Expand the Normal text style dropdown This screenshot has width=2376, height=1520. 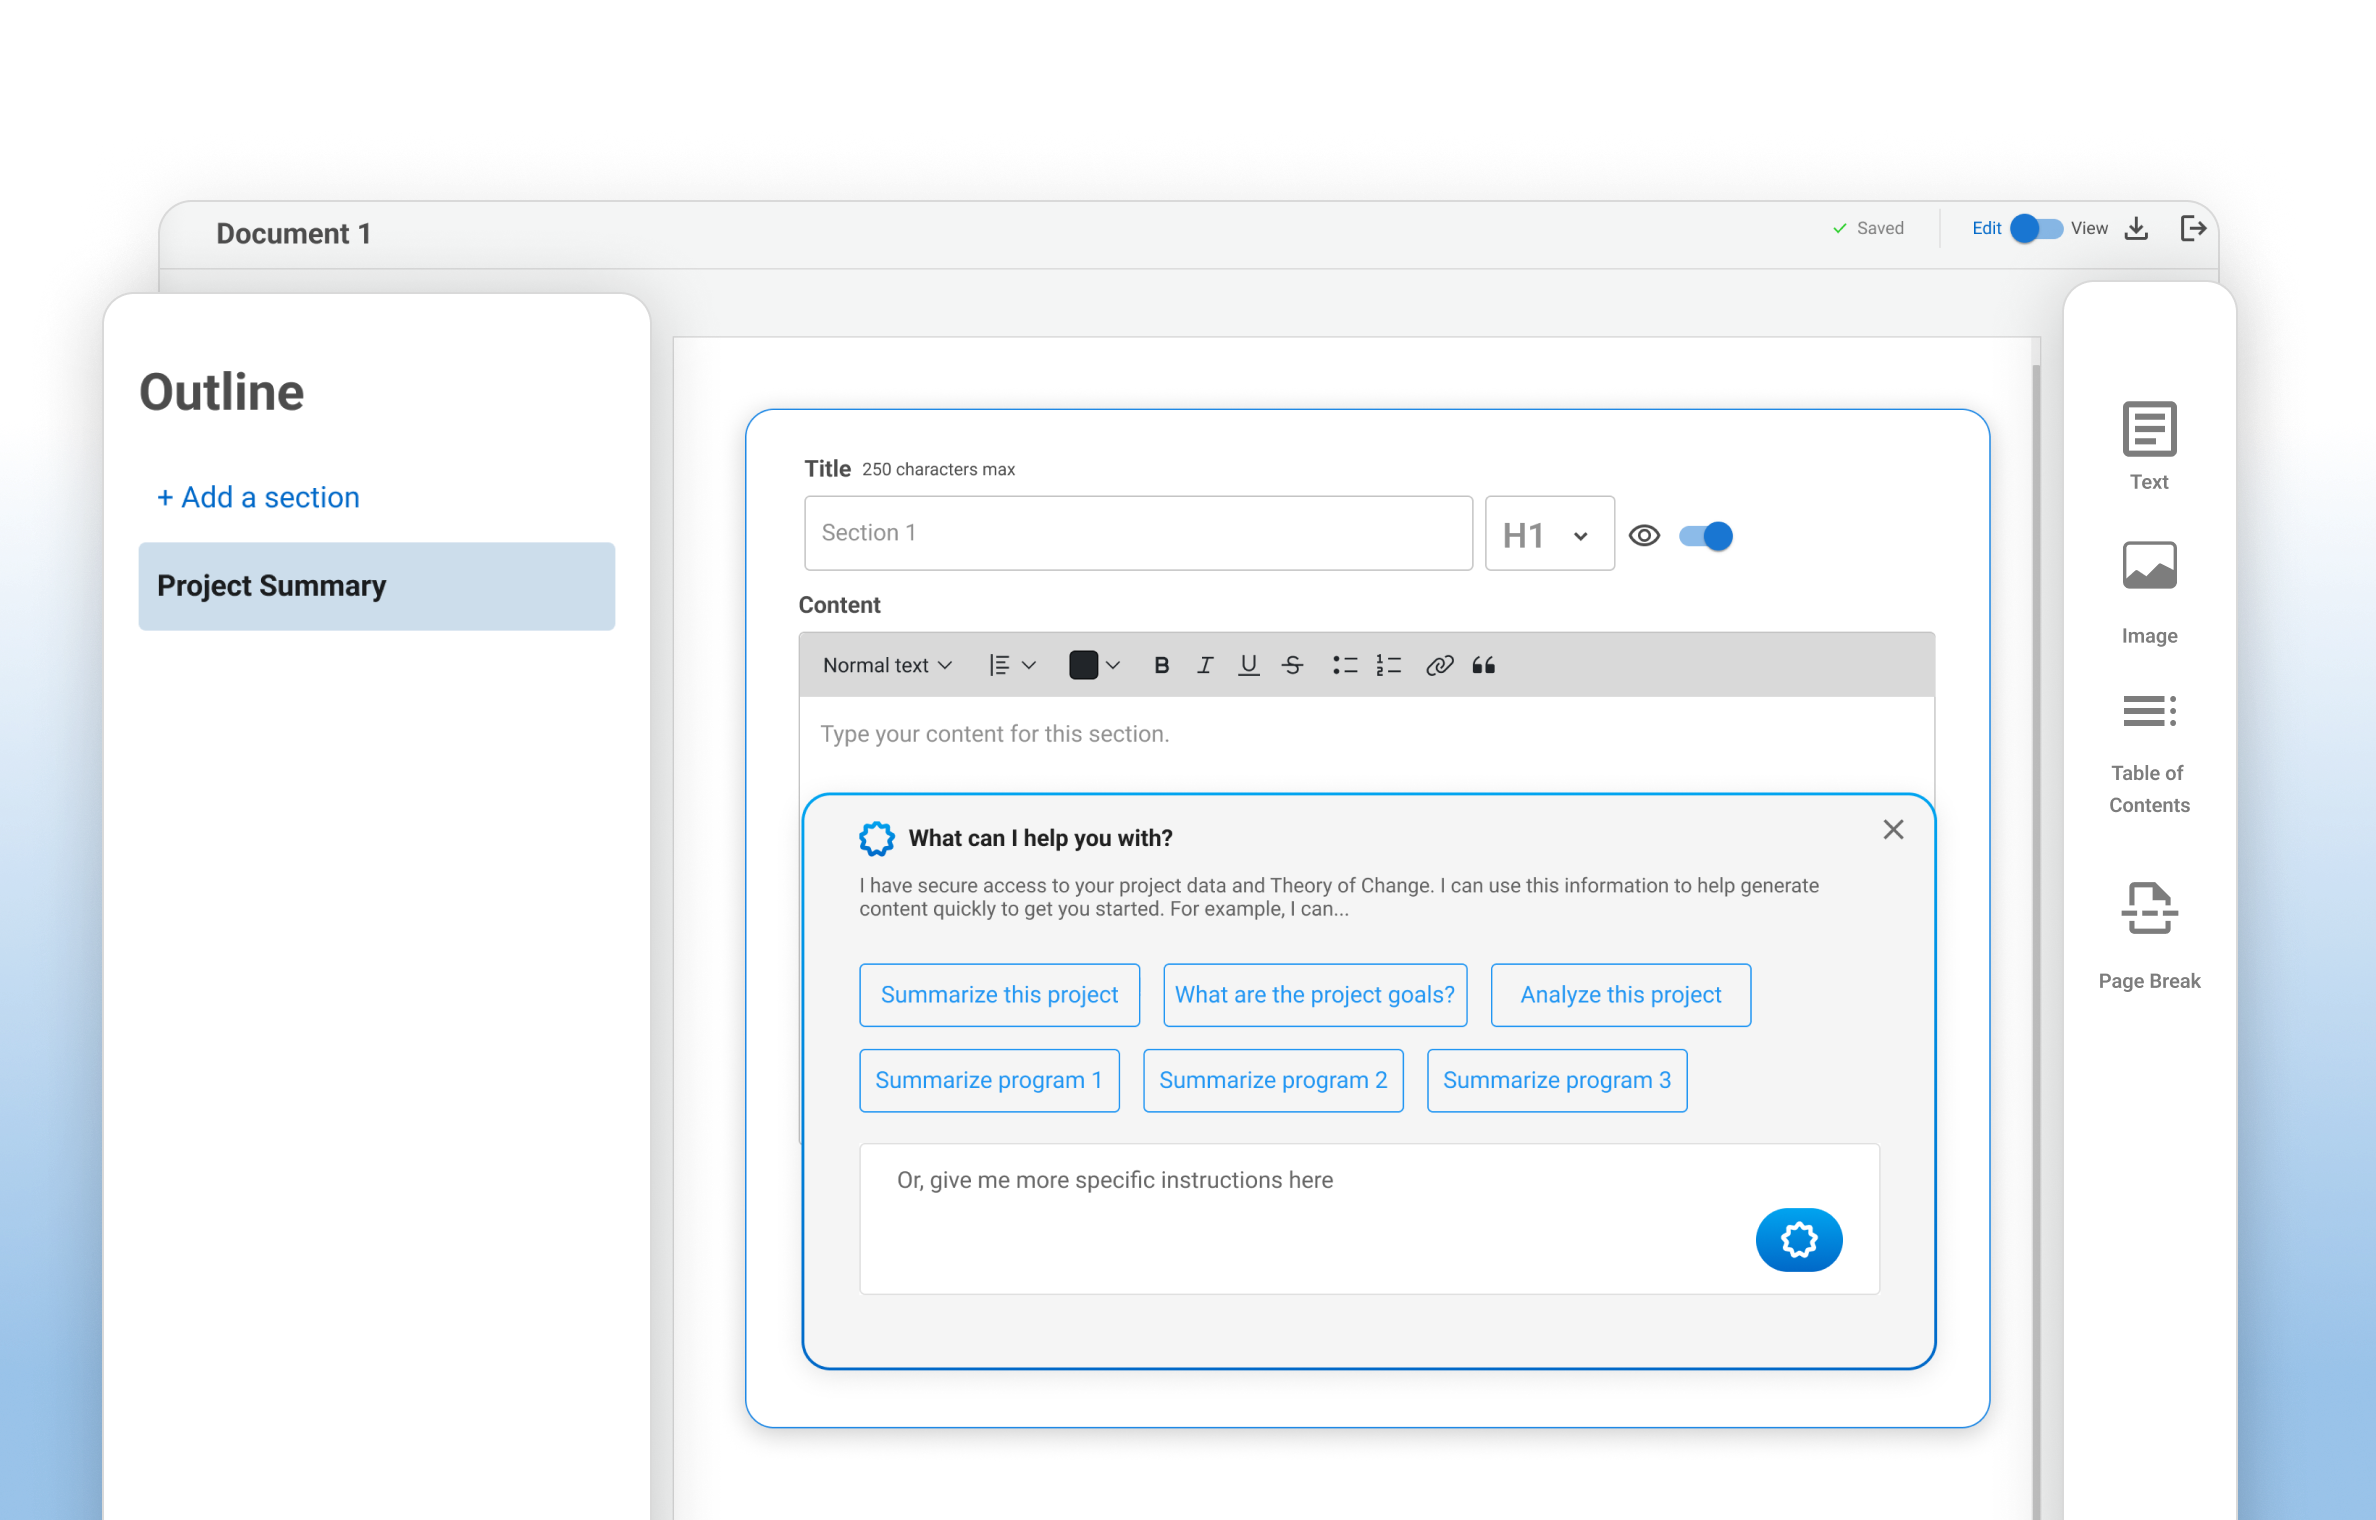(x=887, y=665)
